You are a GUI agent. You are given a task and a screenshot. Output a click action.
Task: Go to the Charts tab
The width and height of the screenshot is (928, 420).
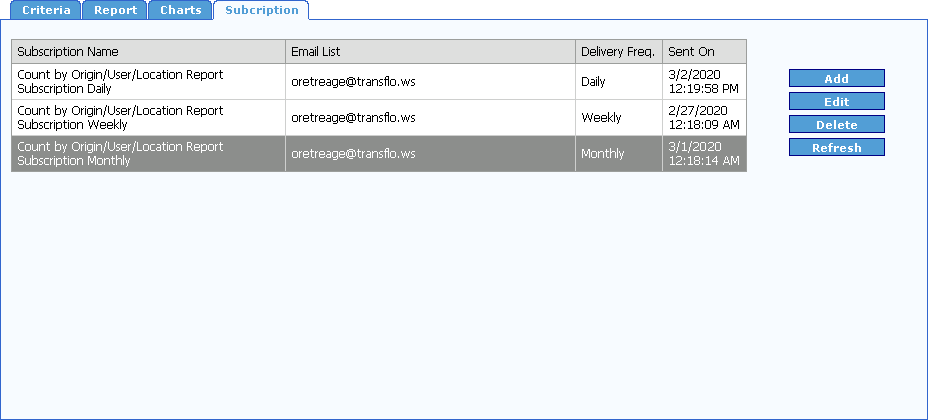(x=180, y=11)
